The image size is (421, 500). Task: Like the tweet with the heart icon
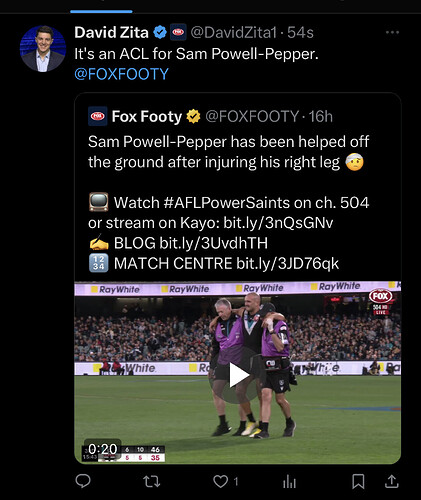(220, 481)
